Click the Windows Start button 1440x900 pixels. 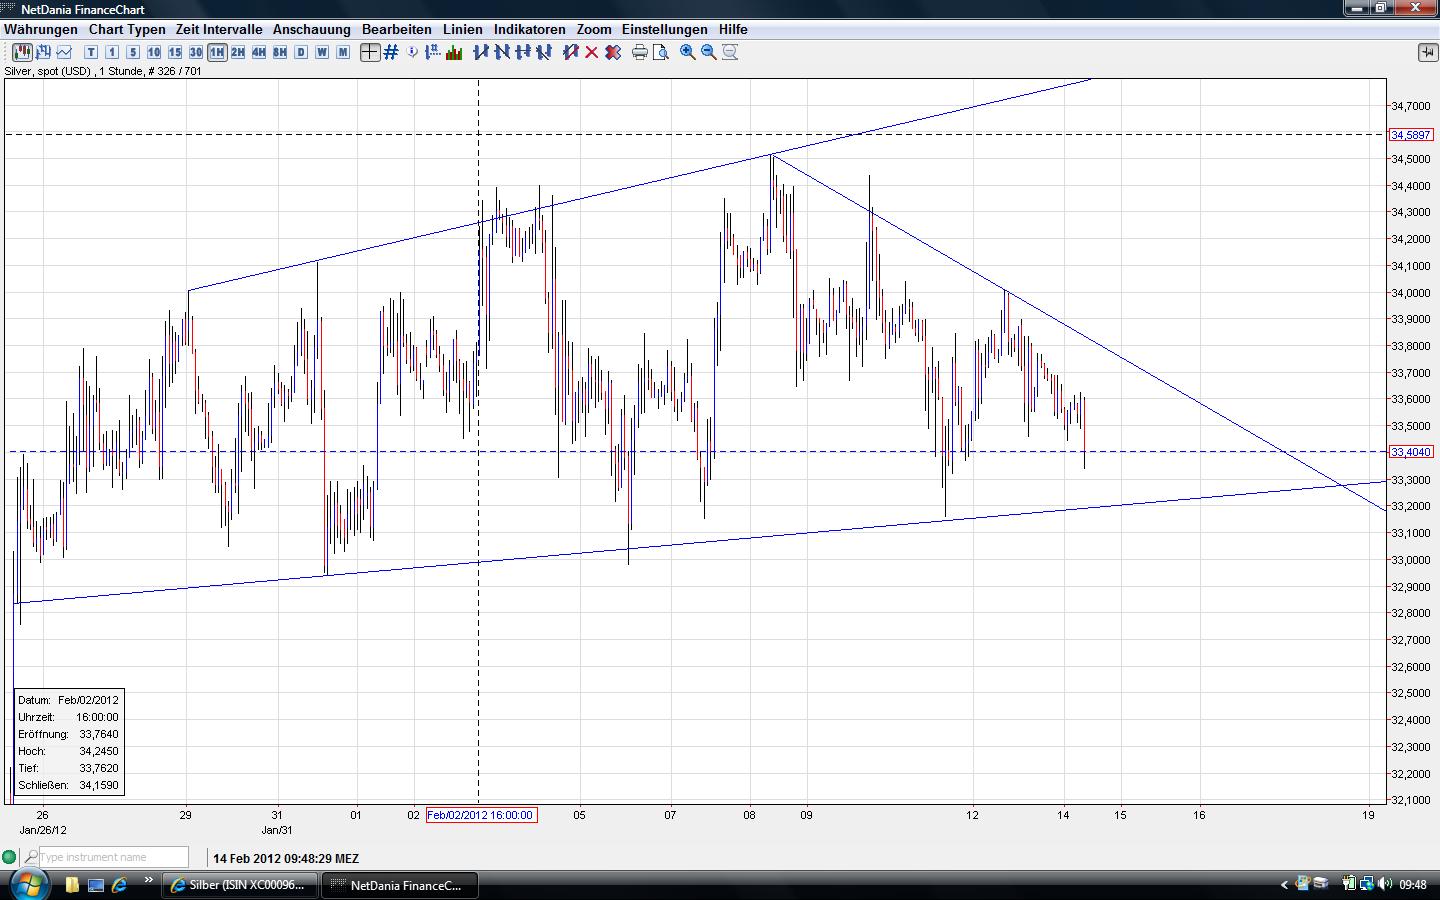(28, 884)
